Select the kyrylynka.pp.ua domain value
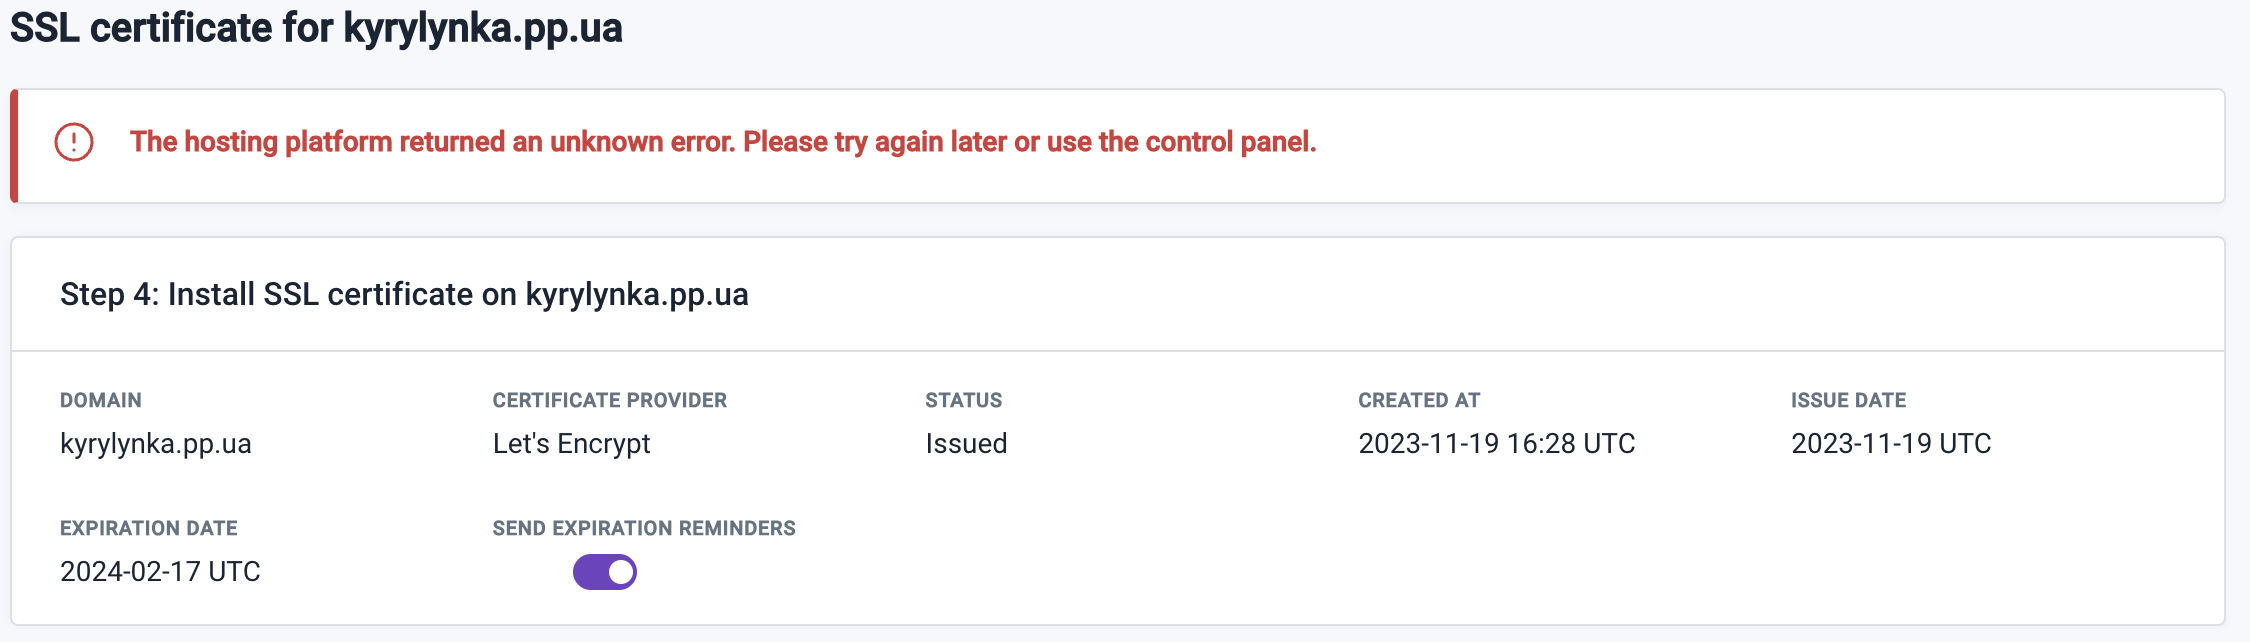The image size is (2250, 642). [x=156, y=443]
